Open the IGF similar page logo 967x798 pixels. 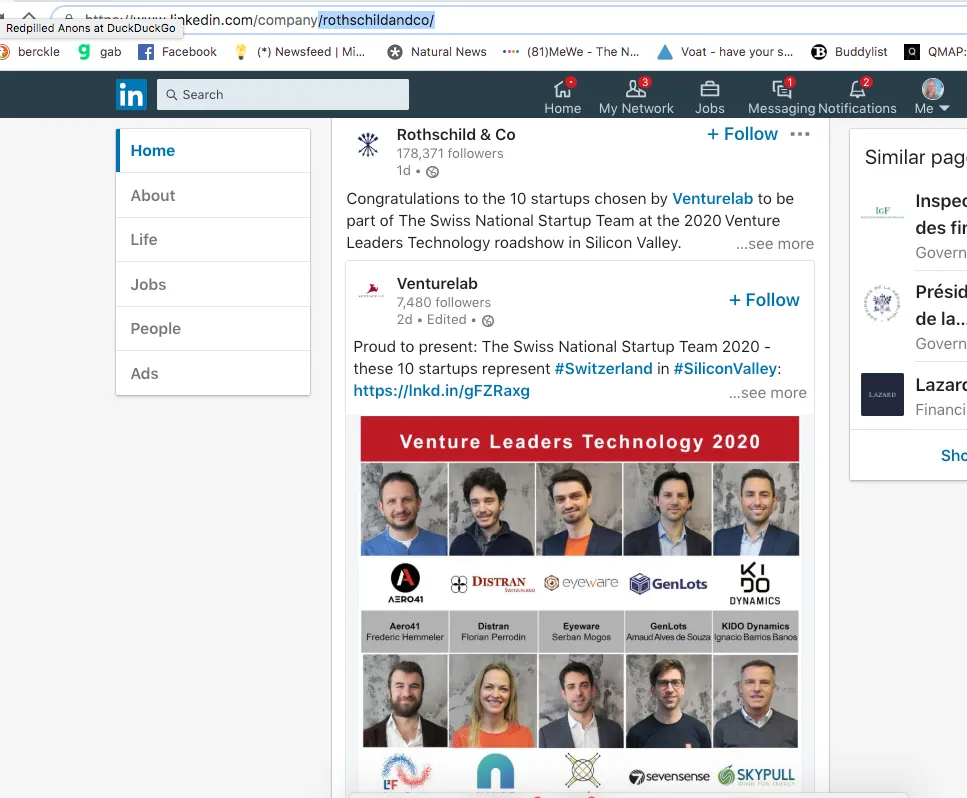(883, 213)
